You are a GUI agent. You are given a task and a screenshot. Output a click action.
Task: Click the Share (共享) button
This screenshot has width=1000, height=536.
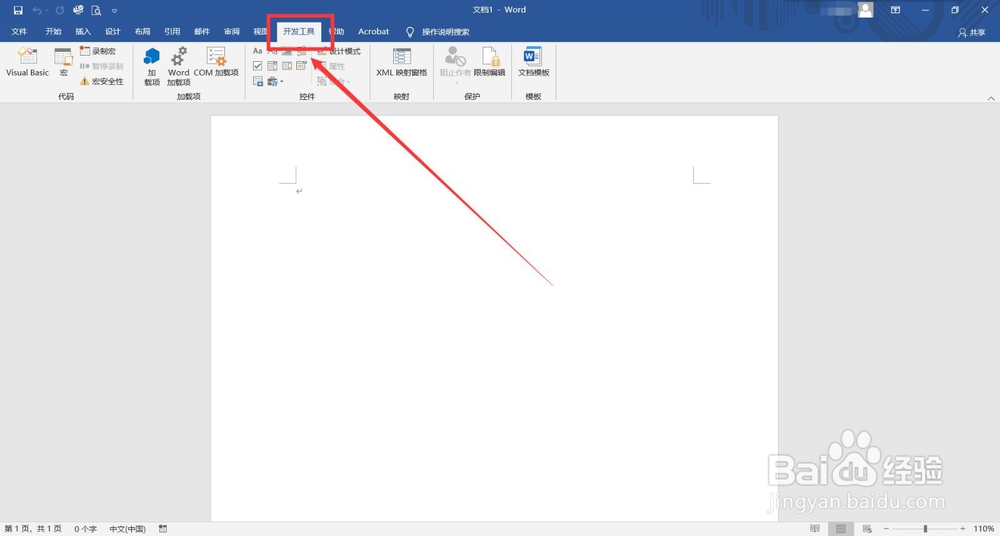971,33
